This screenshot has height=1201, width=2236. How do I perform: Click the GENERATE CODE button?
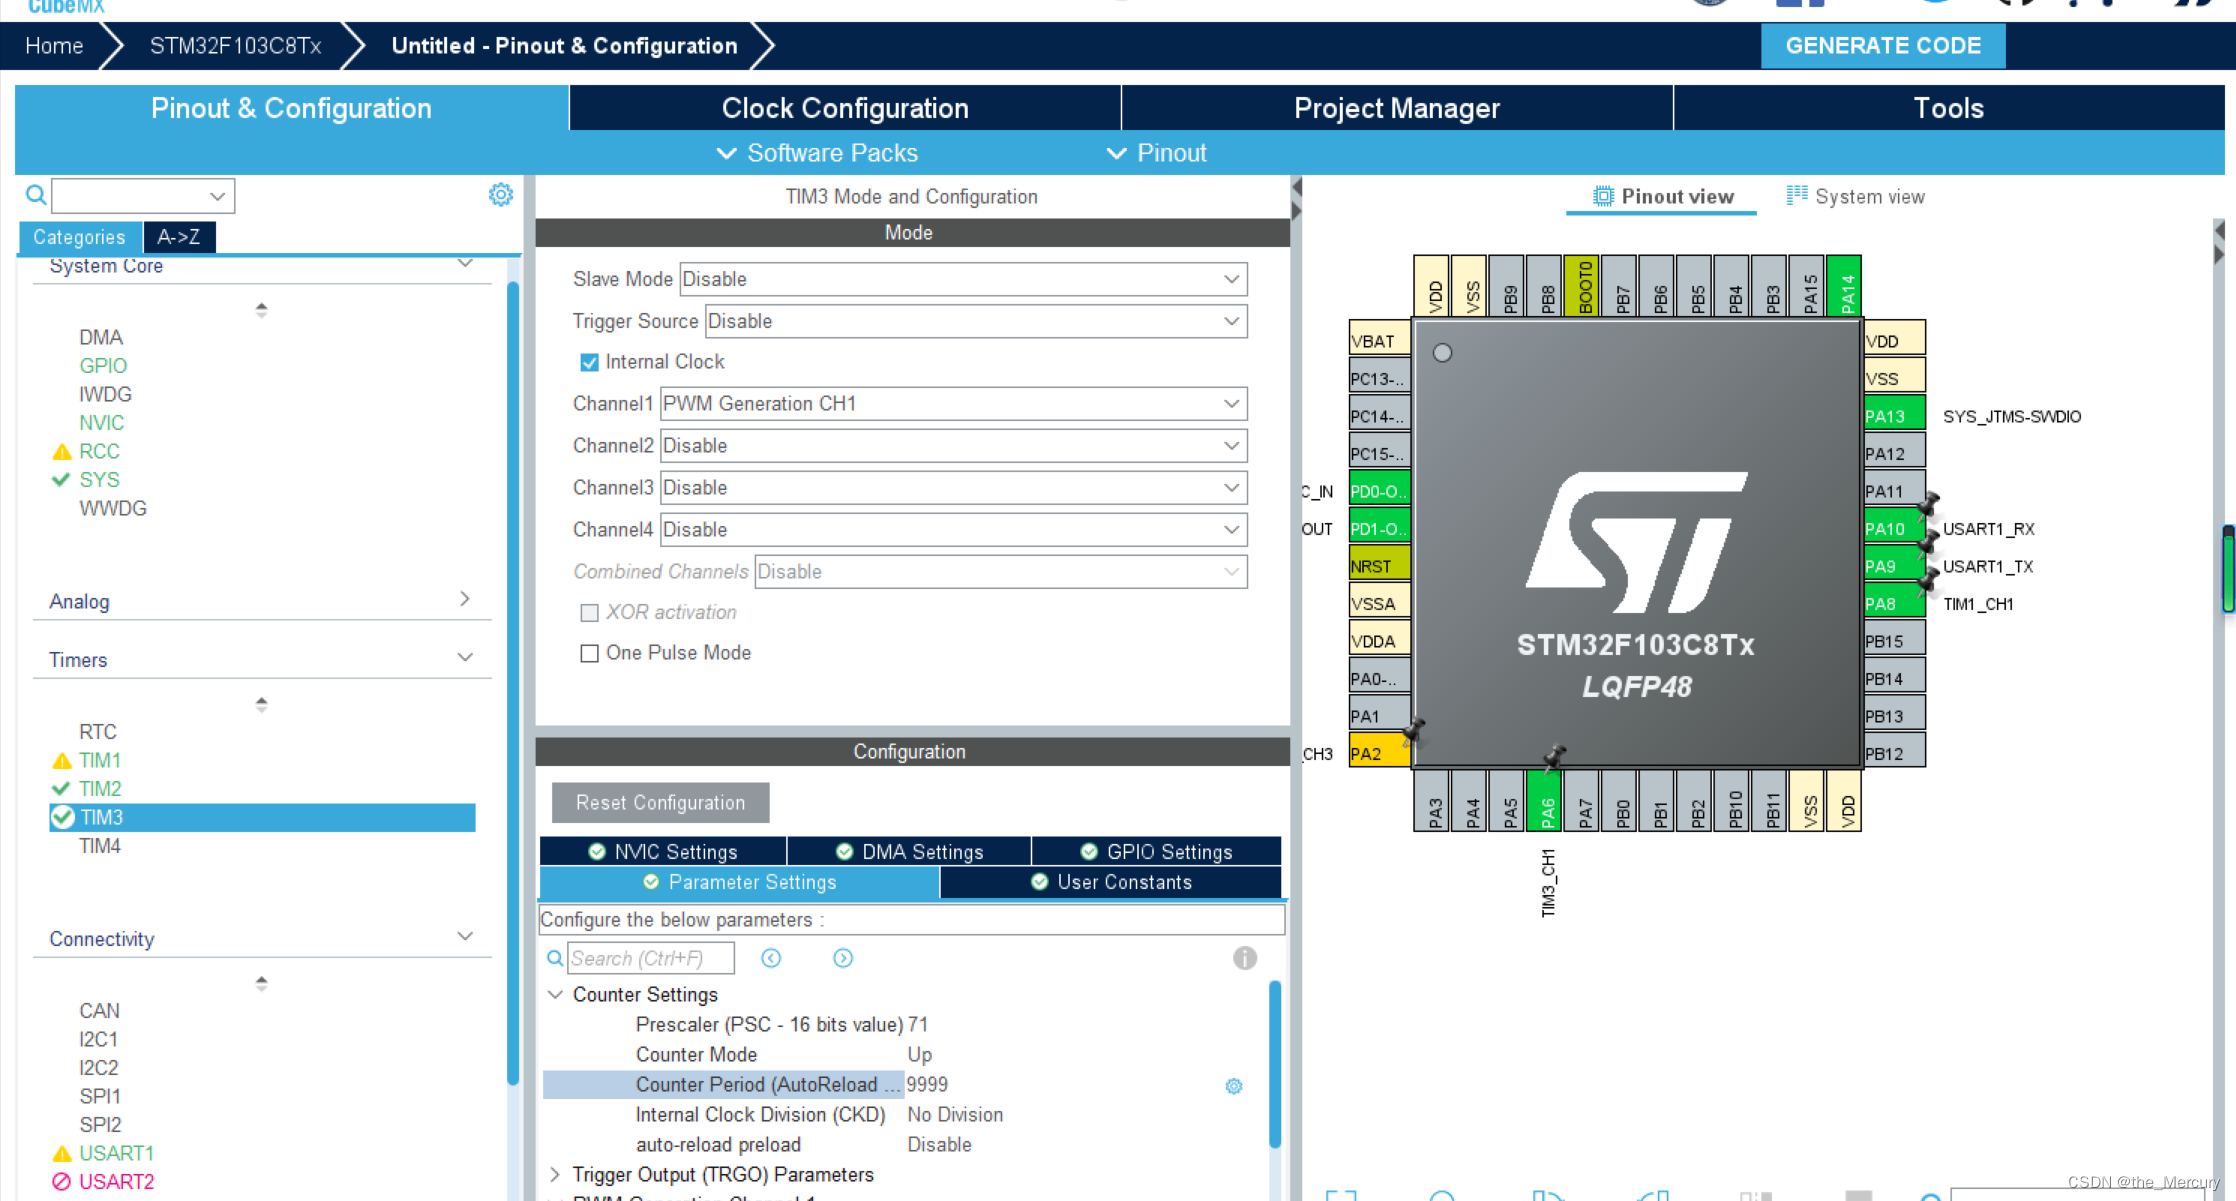[1882, 46]
